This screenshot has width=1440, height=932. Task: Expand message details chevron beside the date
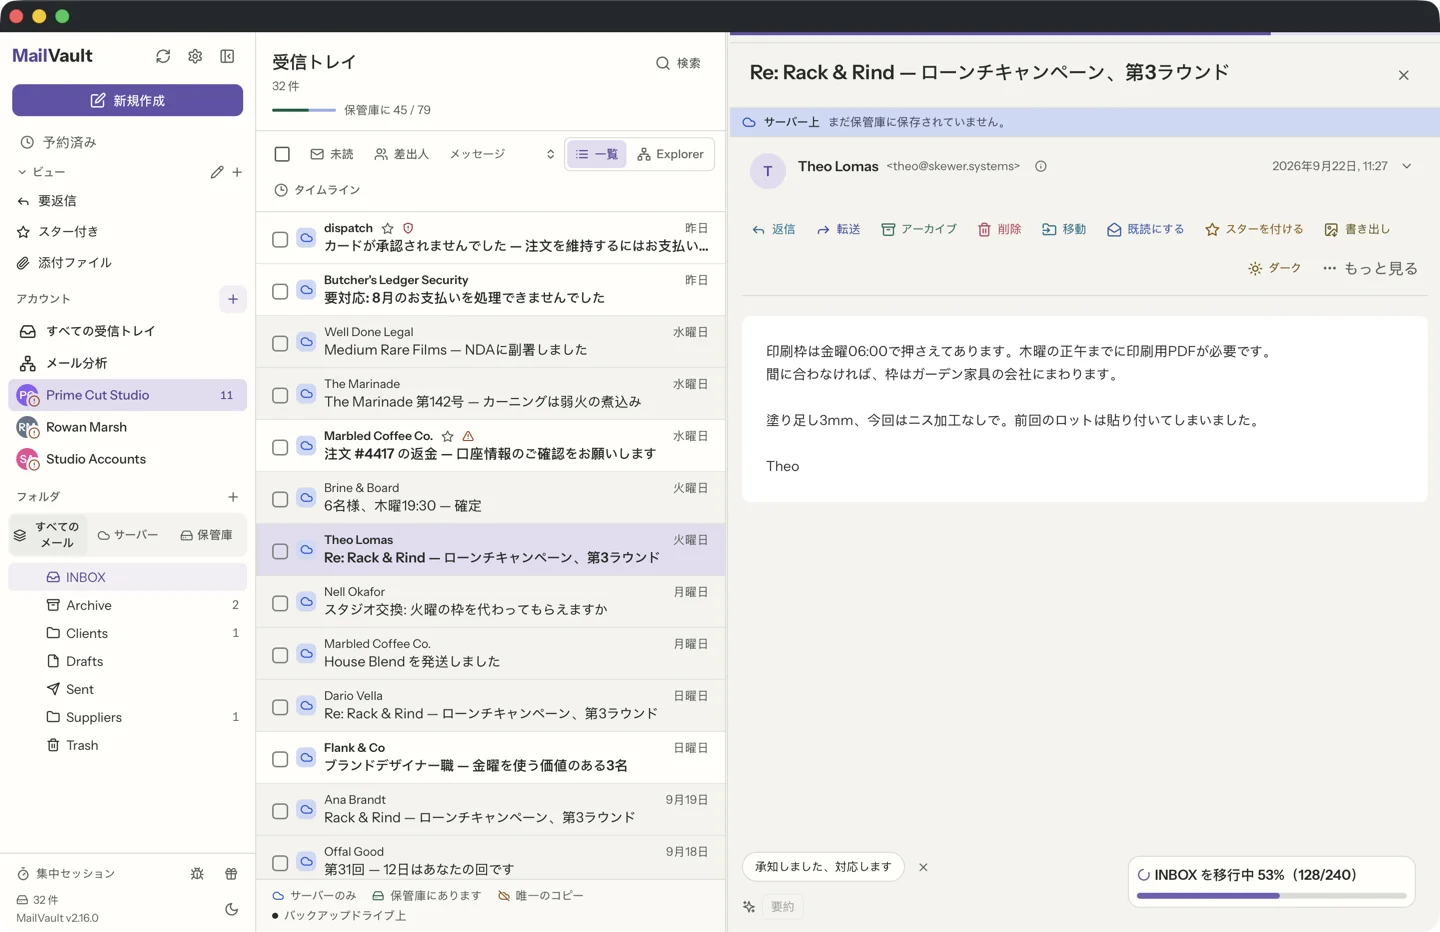1407,166
